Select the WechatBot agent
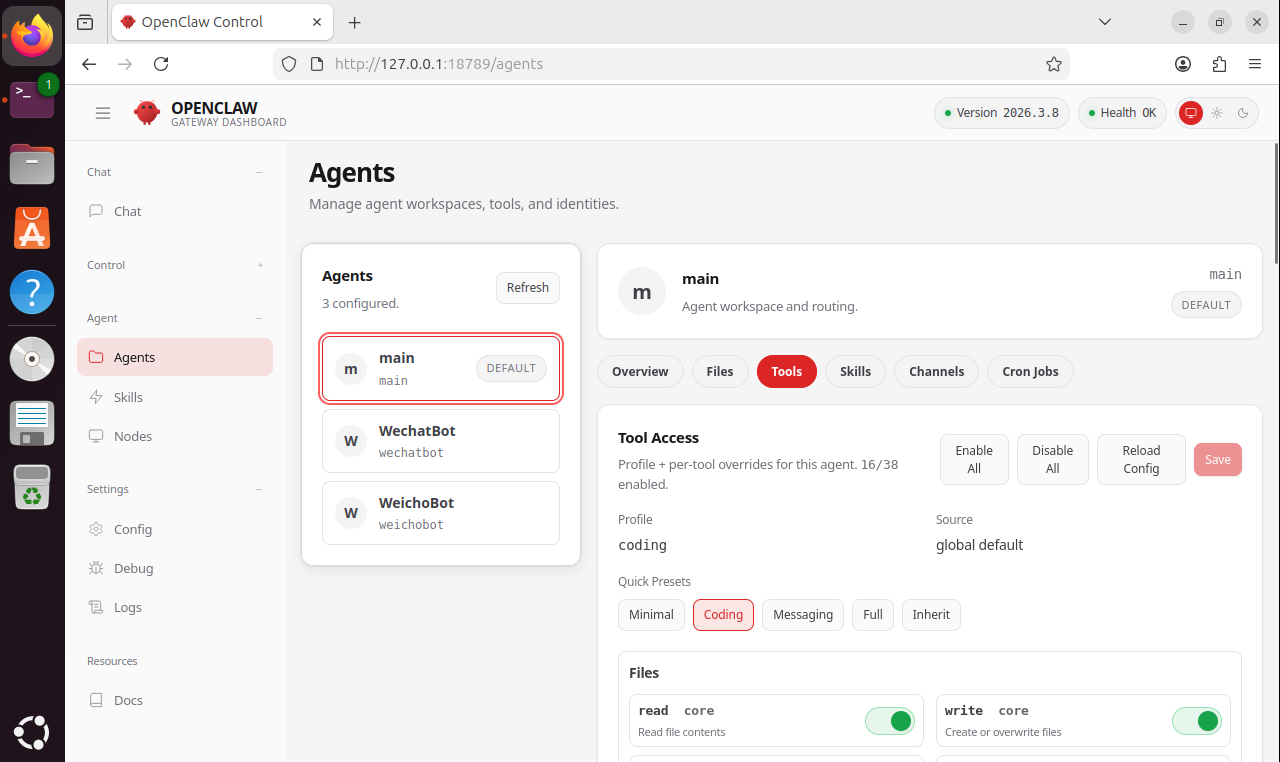This screenshot has height=762, width=1280. 441,441
